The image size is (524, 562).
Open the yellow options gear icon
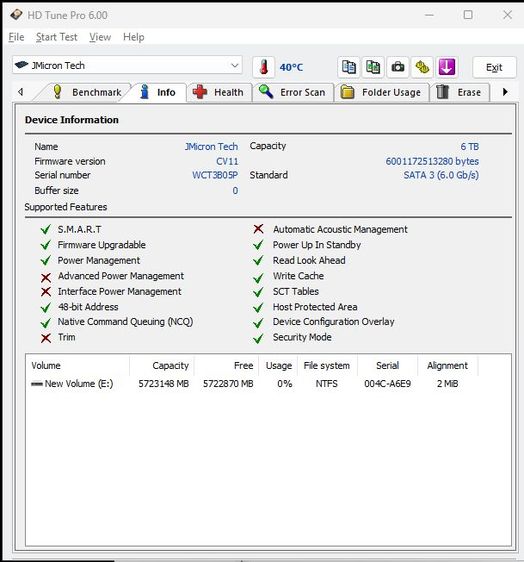click(x=422, y=67)
